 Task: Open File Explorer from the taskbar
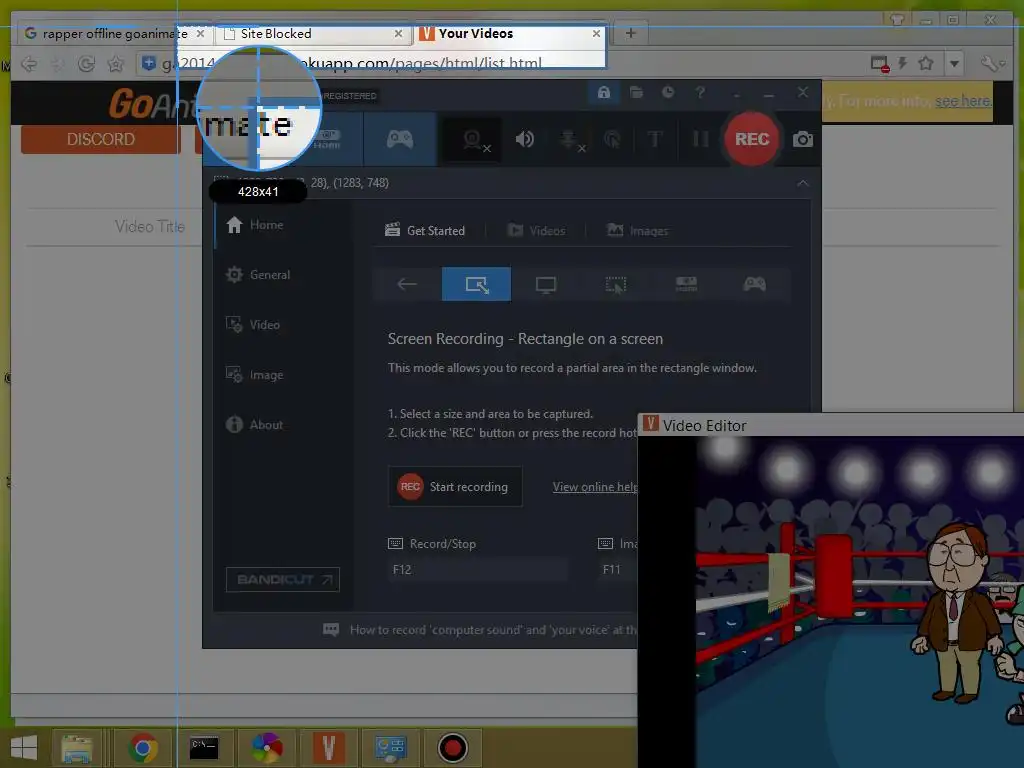pyautogui.click(x=76, y=748)
